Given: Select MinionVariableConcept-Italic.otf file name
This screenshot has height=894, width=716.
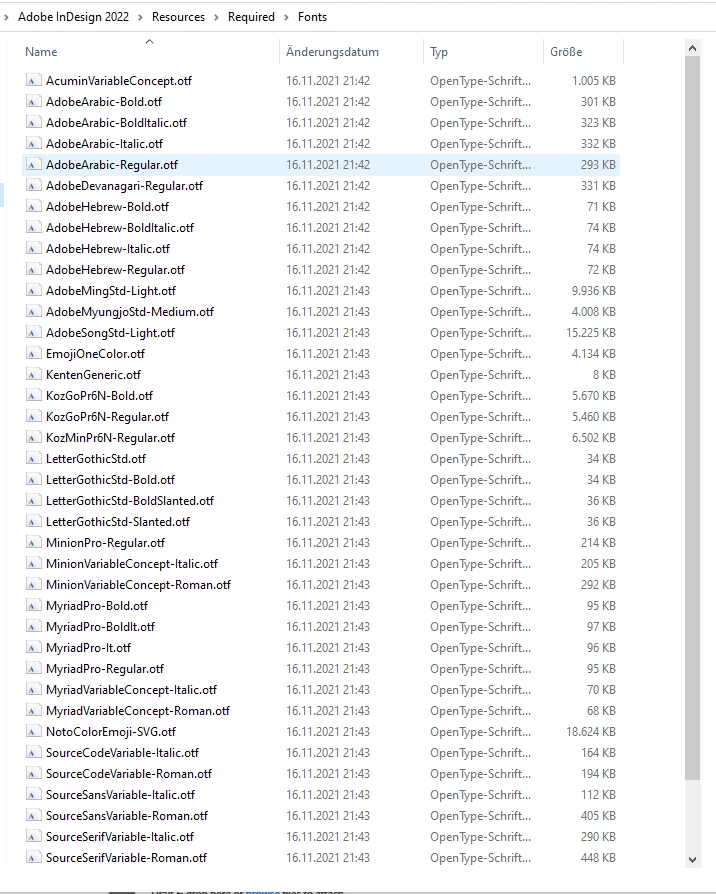Looking at the screenshot, I should coord(132,564).
